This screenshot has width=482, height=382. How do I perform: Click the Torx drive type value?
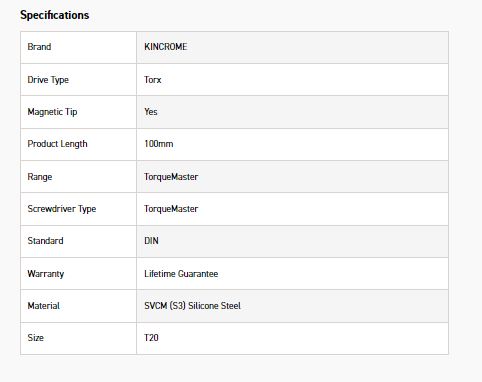153,80
